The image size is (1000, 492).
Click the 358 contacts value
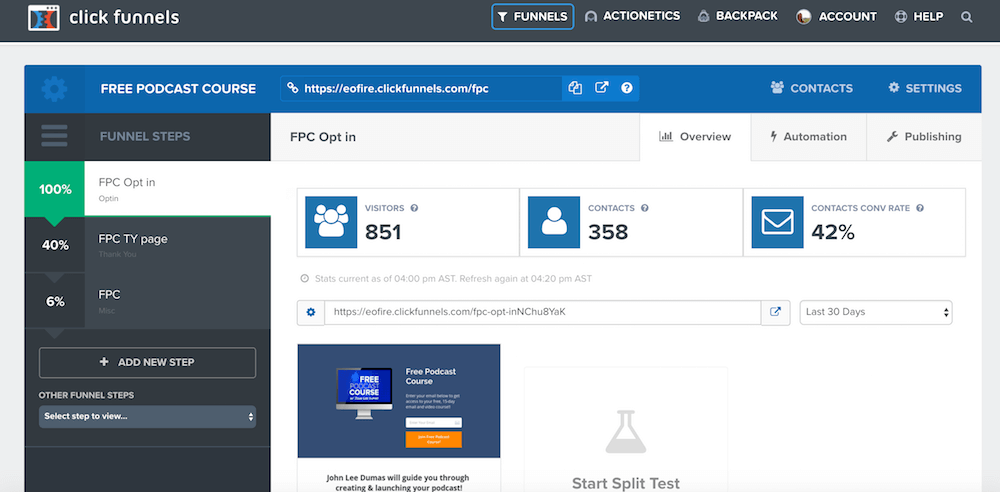pos(608,232)
